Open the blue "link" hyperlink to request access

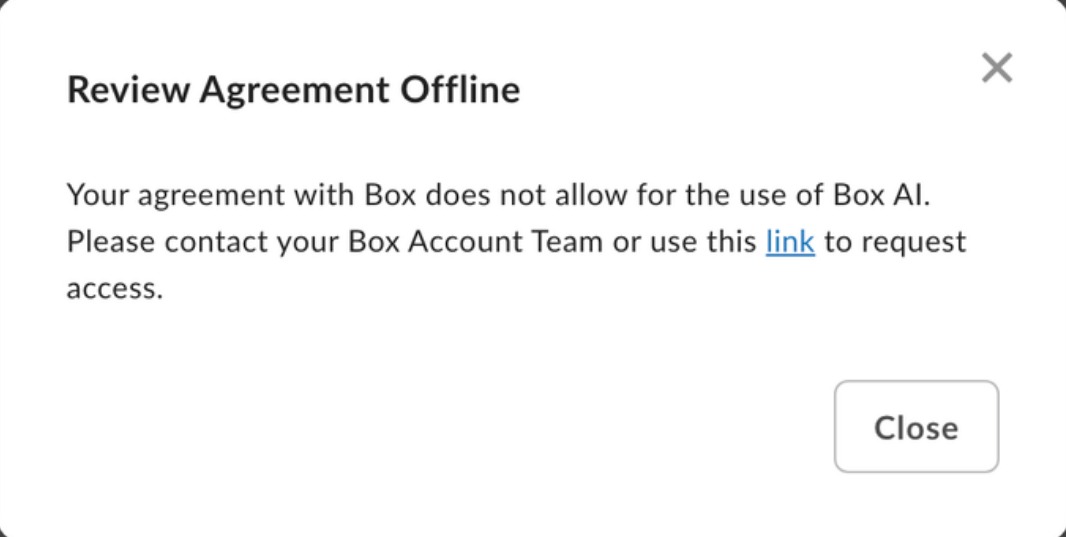[790, 242]
